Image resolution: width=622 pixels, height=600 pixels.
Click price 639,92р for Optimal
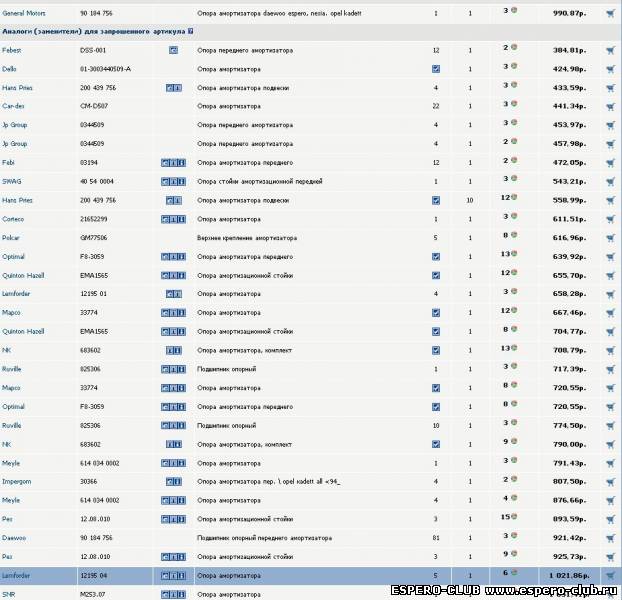569,257
